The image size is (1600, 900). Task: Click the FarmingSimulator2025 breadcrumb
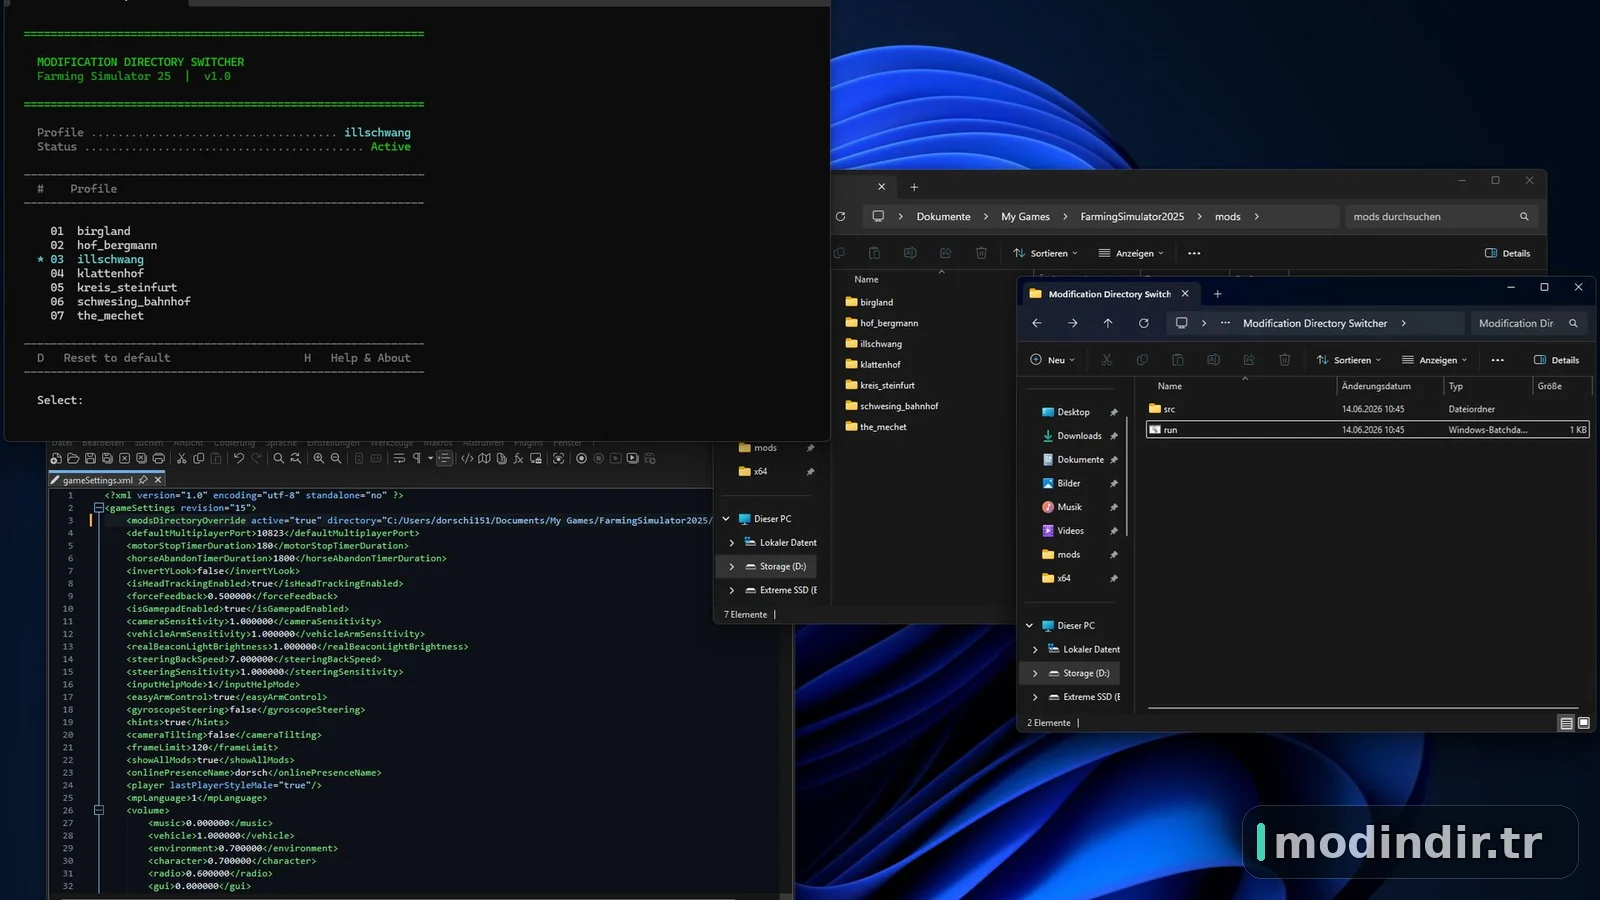pyautogui.click(x=1132, y=216)
